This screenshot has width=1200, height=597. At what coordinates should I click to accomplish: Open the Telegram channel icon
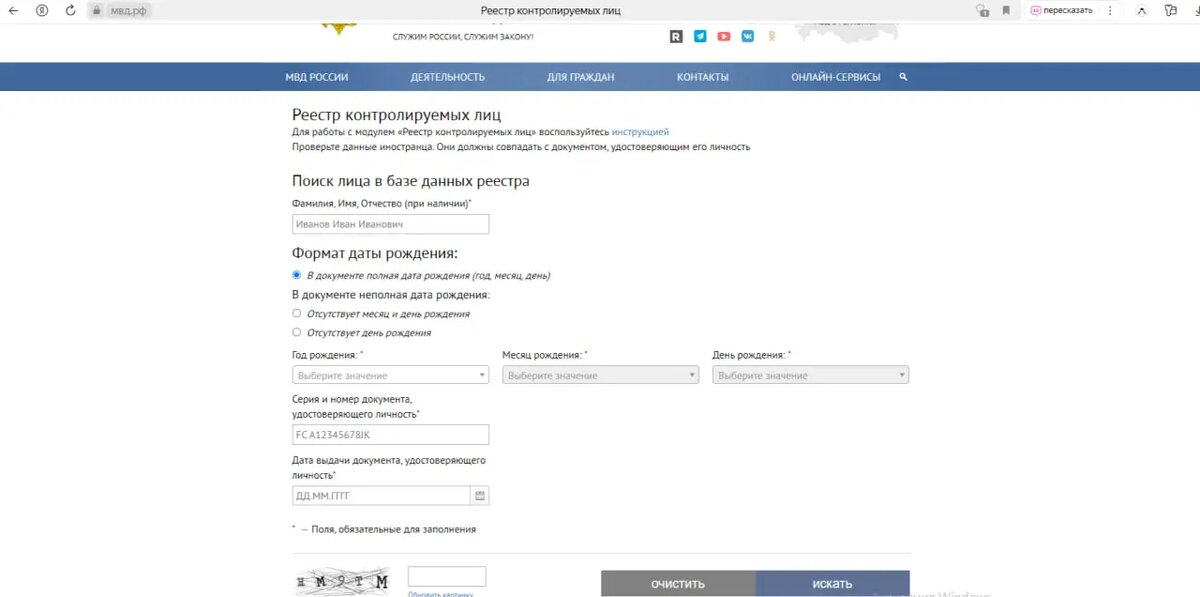click(x=700, y=36)
